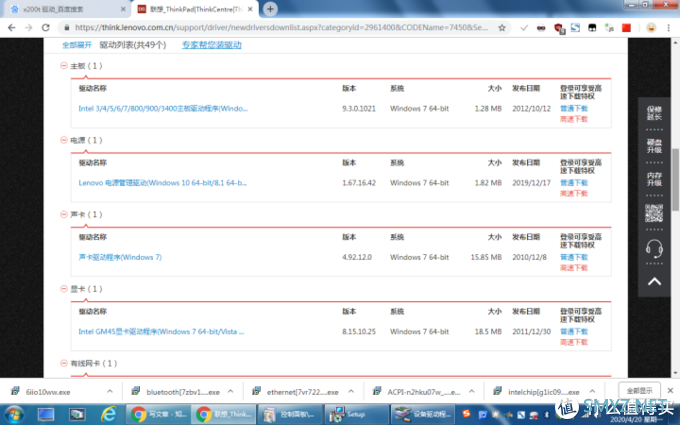Close the downloads bar
This screenshot has width=680, height=425.
click(x=670, y=391)
